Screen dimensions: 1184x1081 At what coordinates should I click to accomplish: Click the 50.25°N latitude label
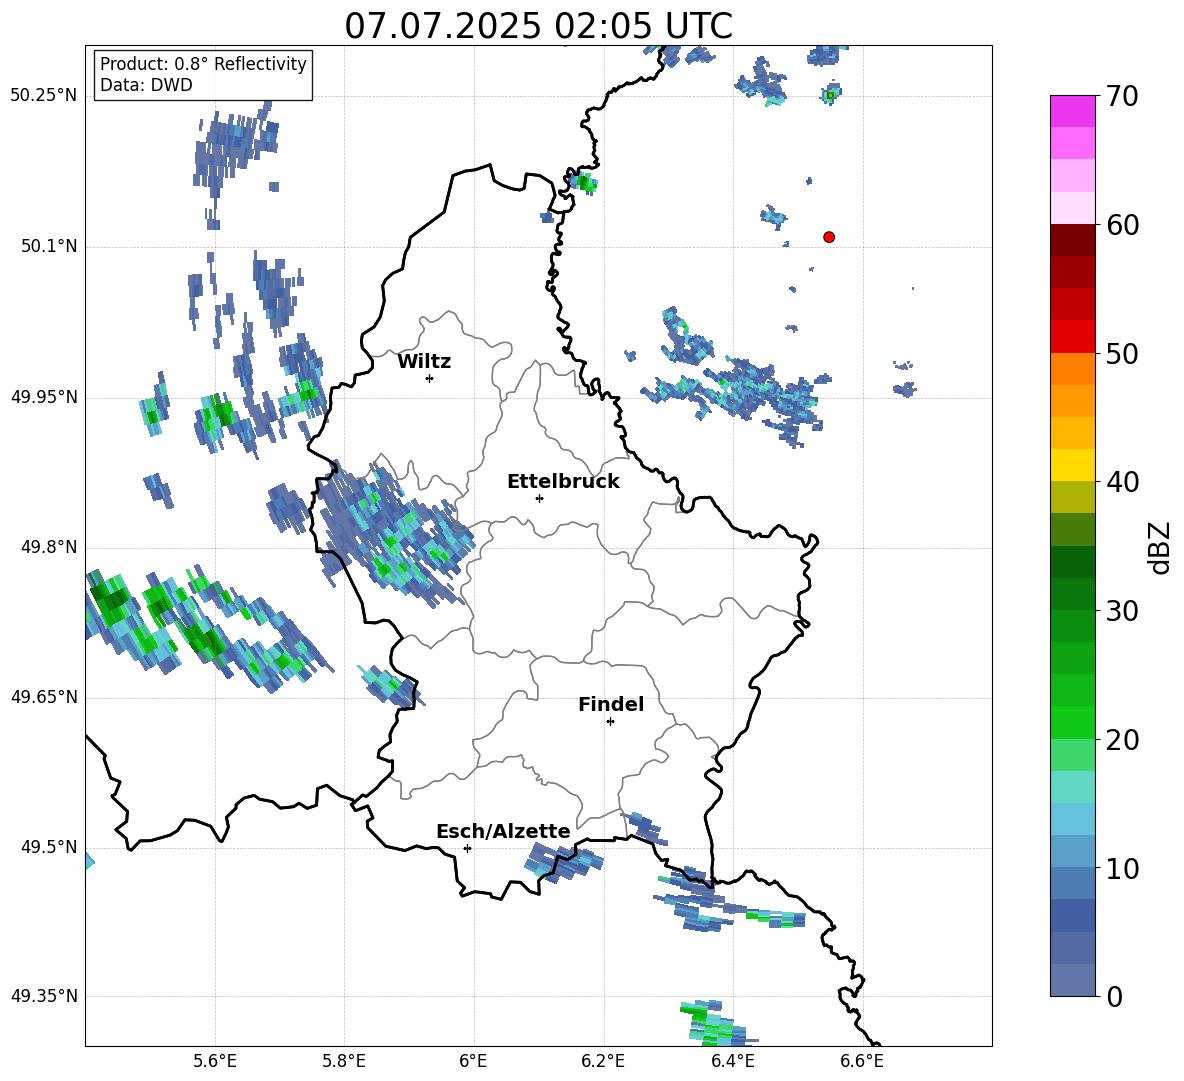pos(44,96)
